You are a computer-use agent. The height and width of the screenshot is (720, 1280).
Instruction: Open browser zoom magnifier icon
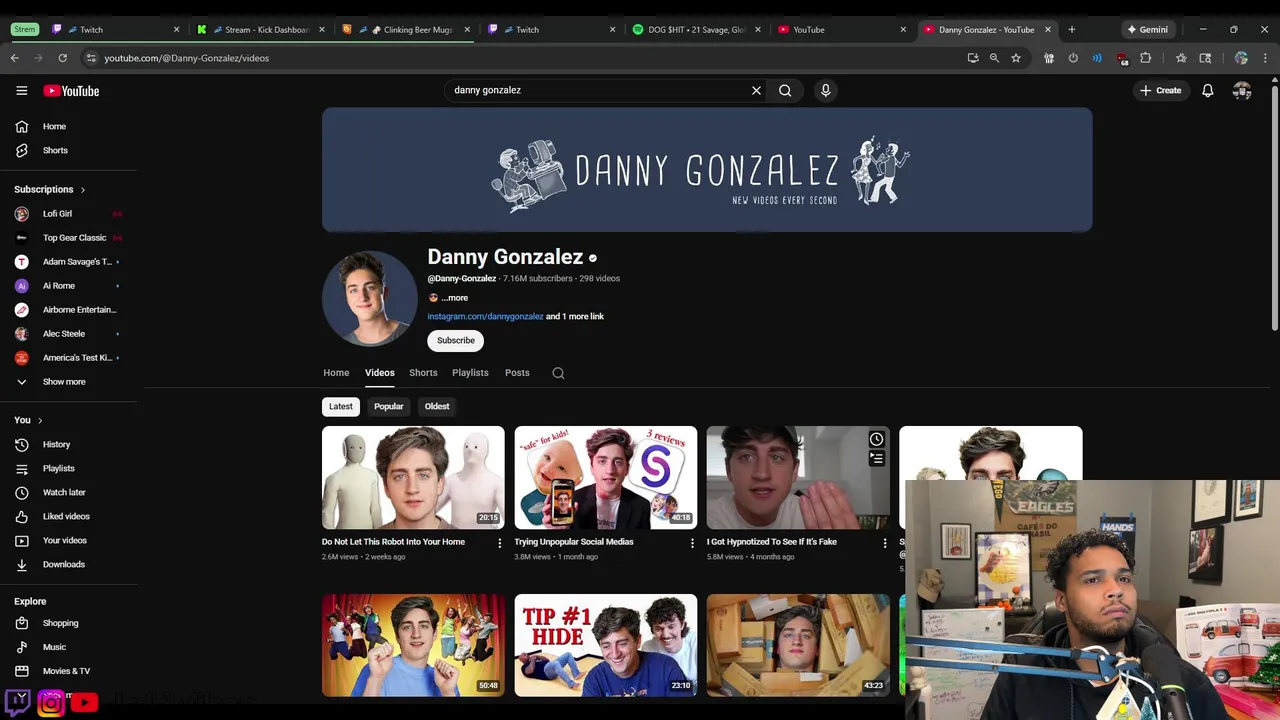point(994,58)
